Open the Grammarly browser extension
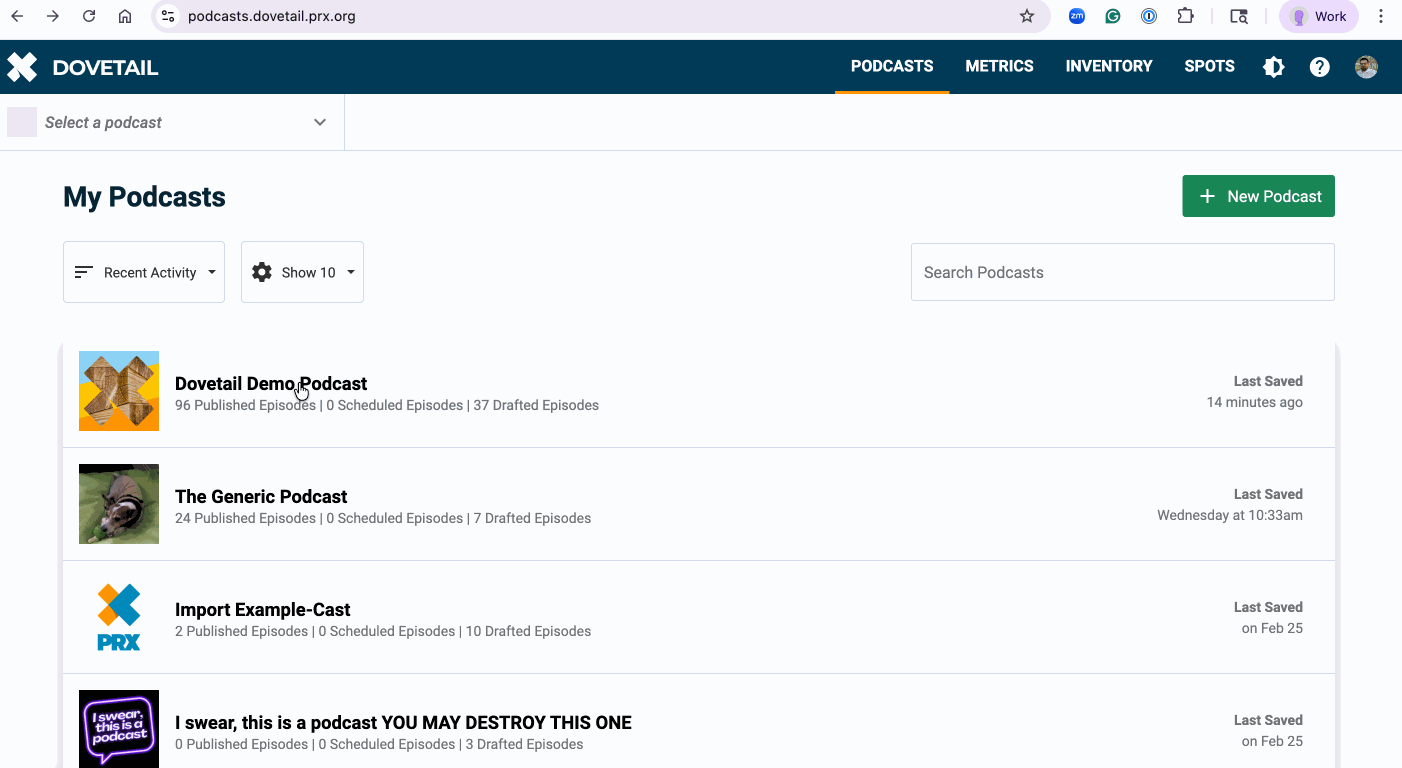Viewport: 1402px width, 768px height. [1112, 16]
